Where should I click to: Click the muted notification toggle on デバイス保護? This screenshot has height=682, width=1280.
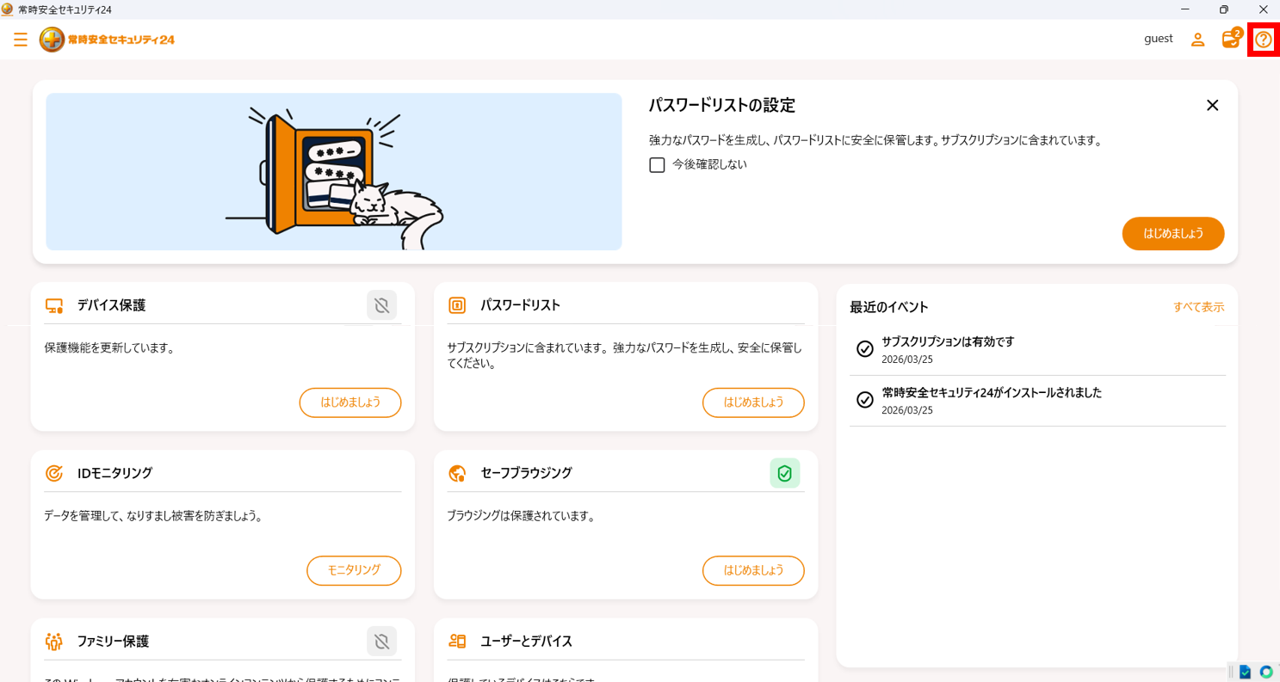tap(381, 305)
